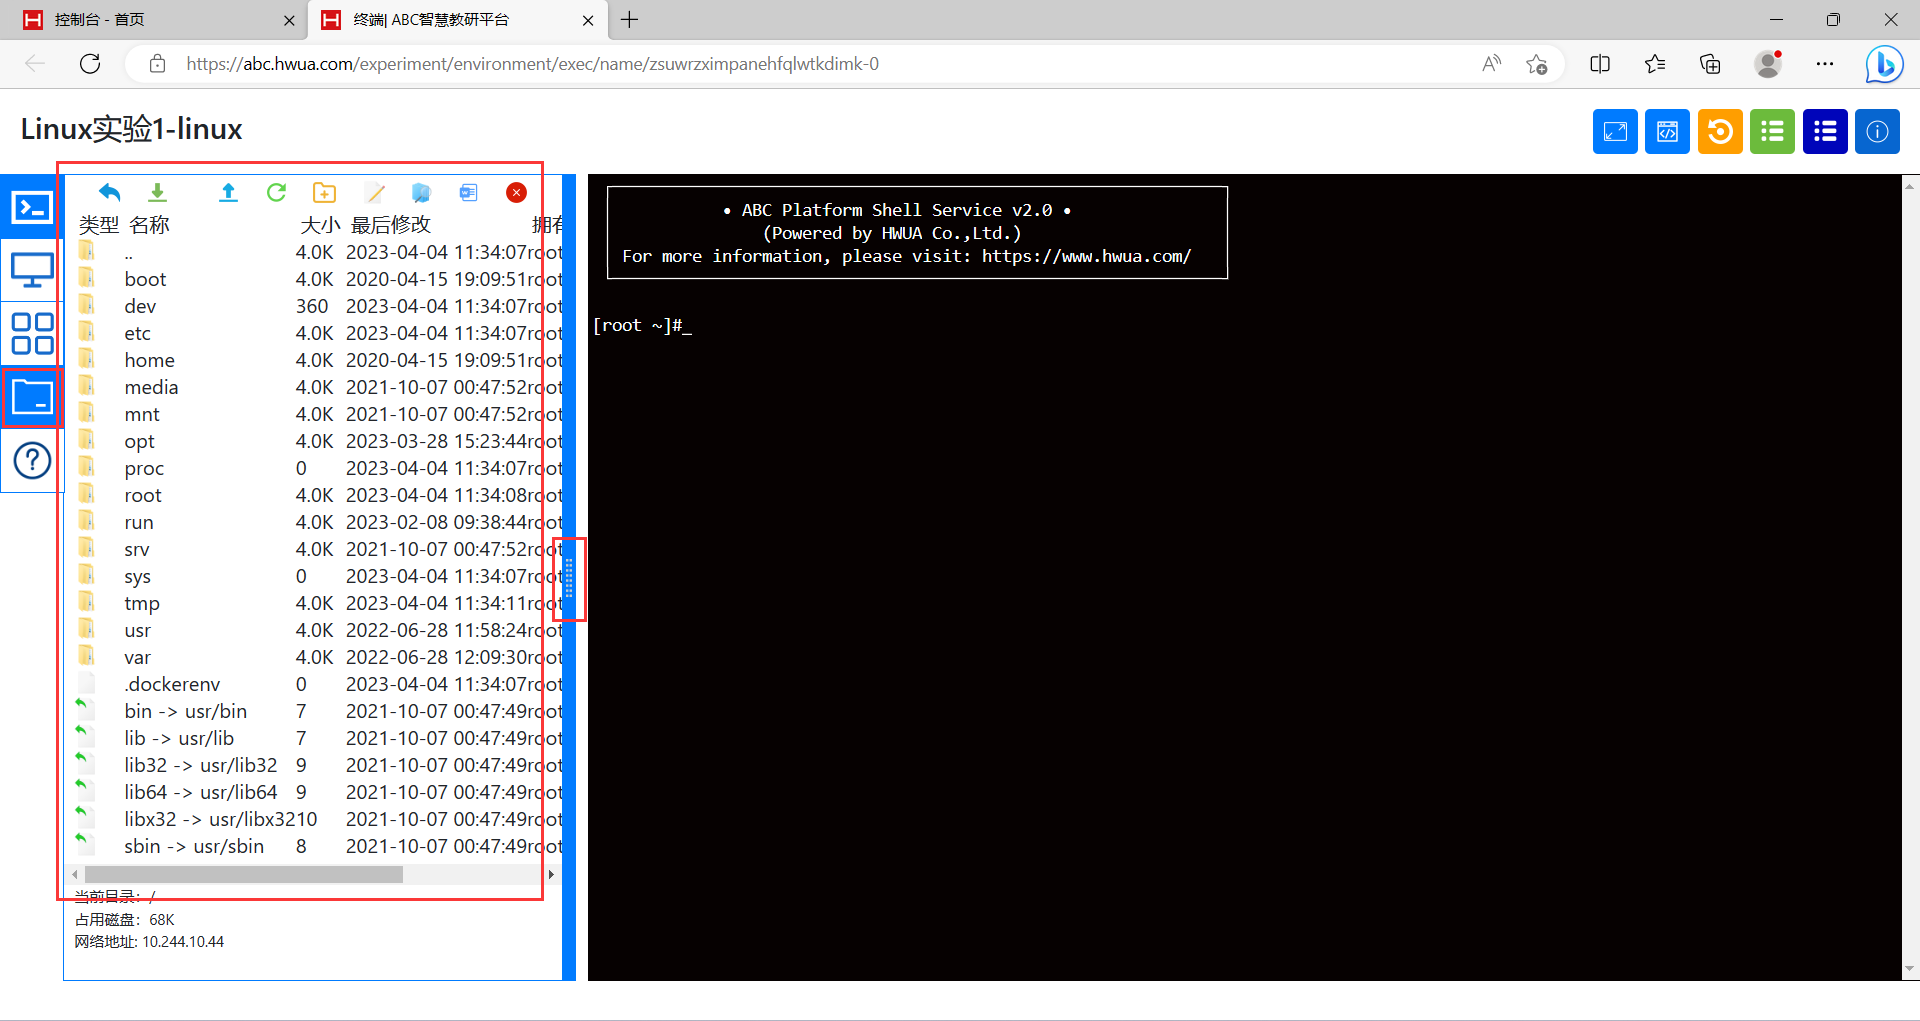Select the usr folder row

click(x=320, y=630)
